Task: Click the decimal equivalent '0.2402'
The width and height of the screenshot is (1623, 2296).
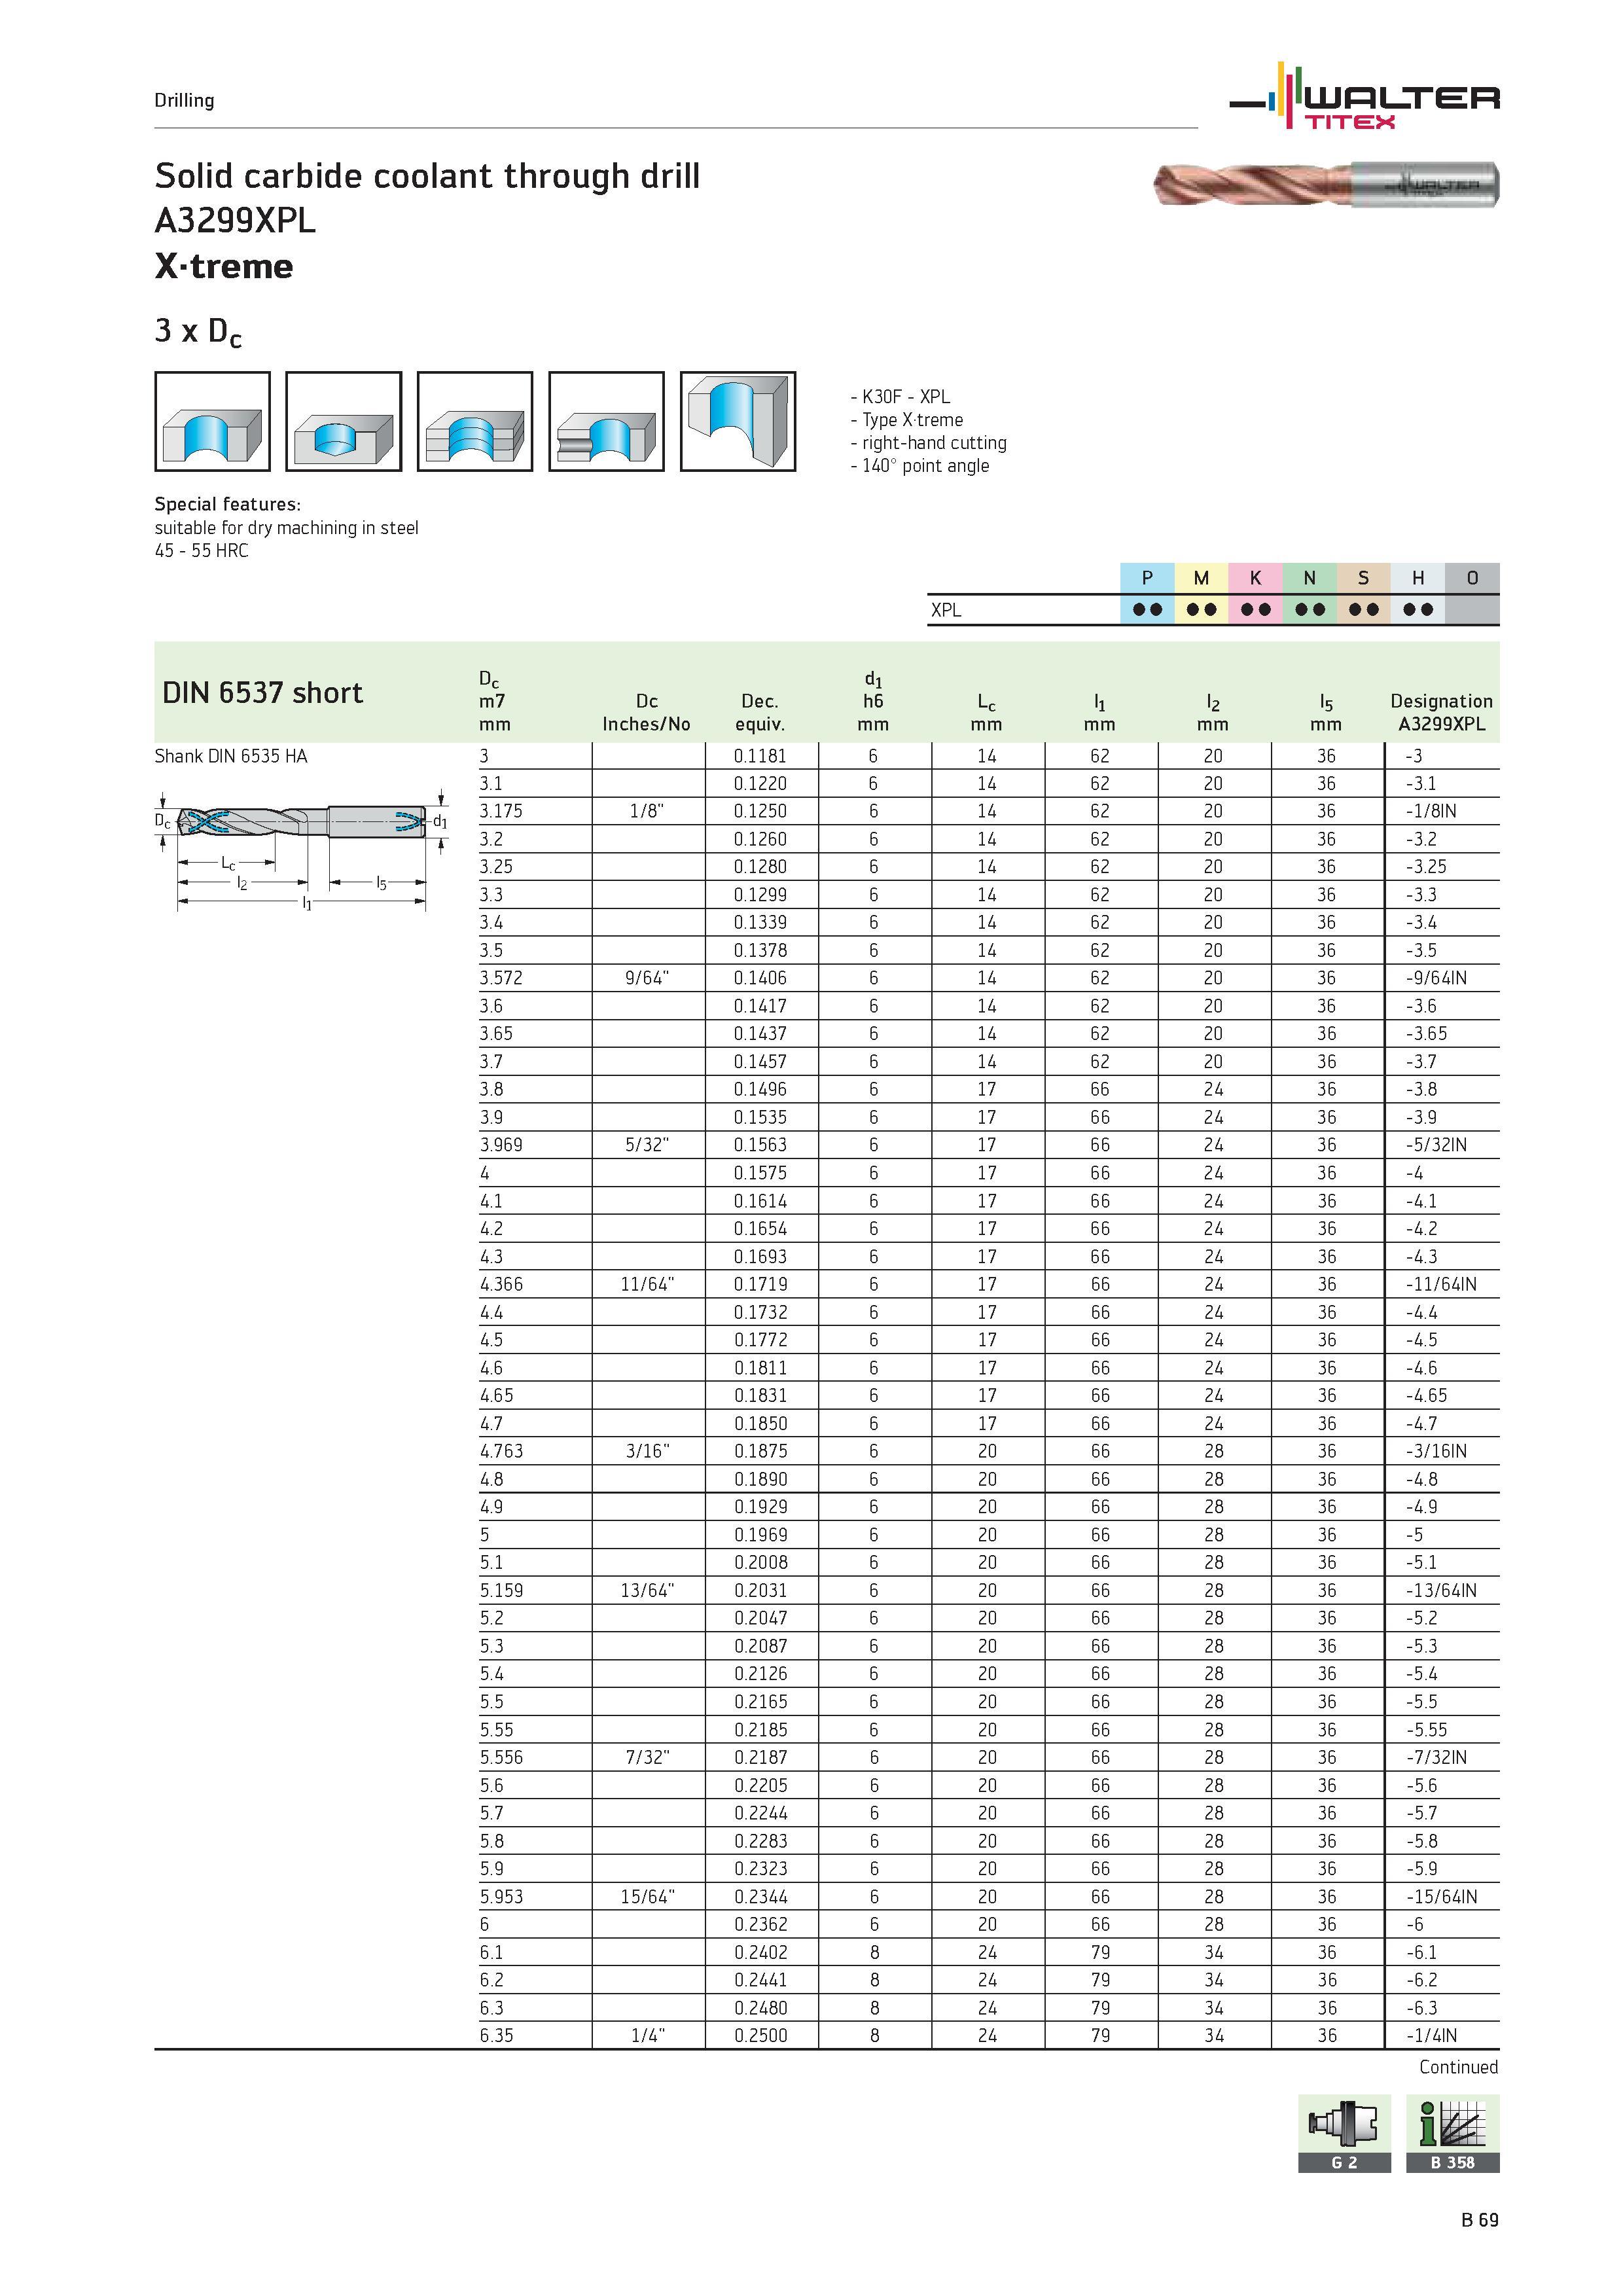Action: (x=760, y=1952)
